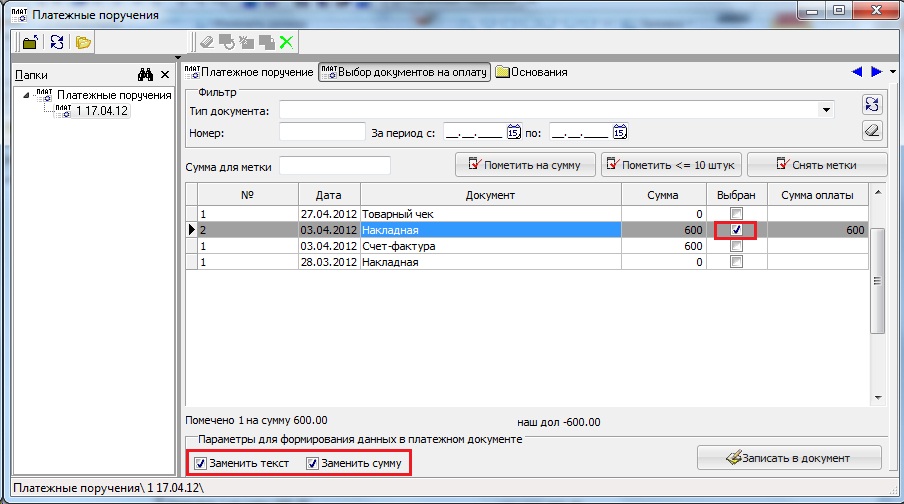Click the Сумма column header
Viewport: 904px width, 504px height.
pyautogui.click(x=664, y=195)
